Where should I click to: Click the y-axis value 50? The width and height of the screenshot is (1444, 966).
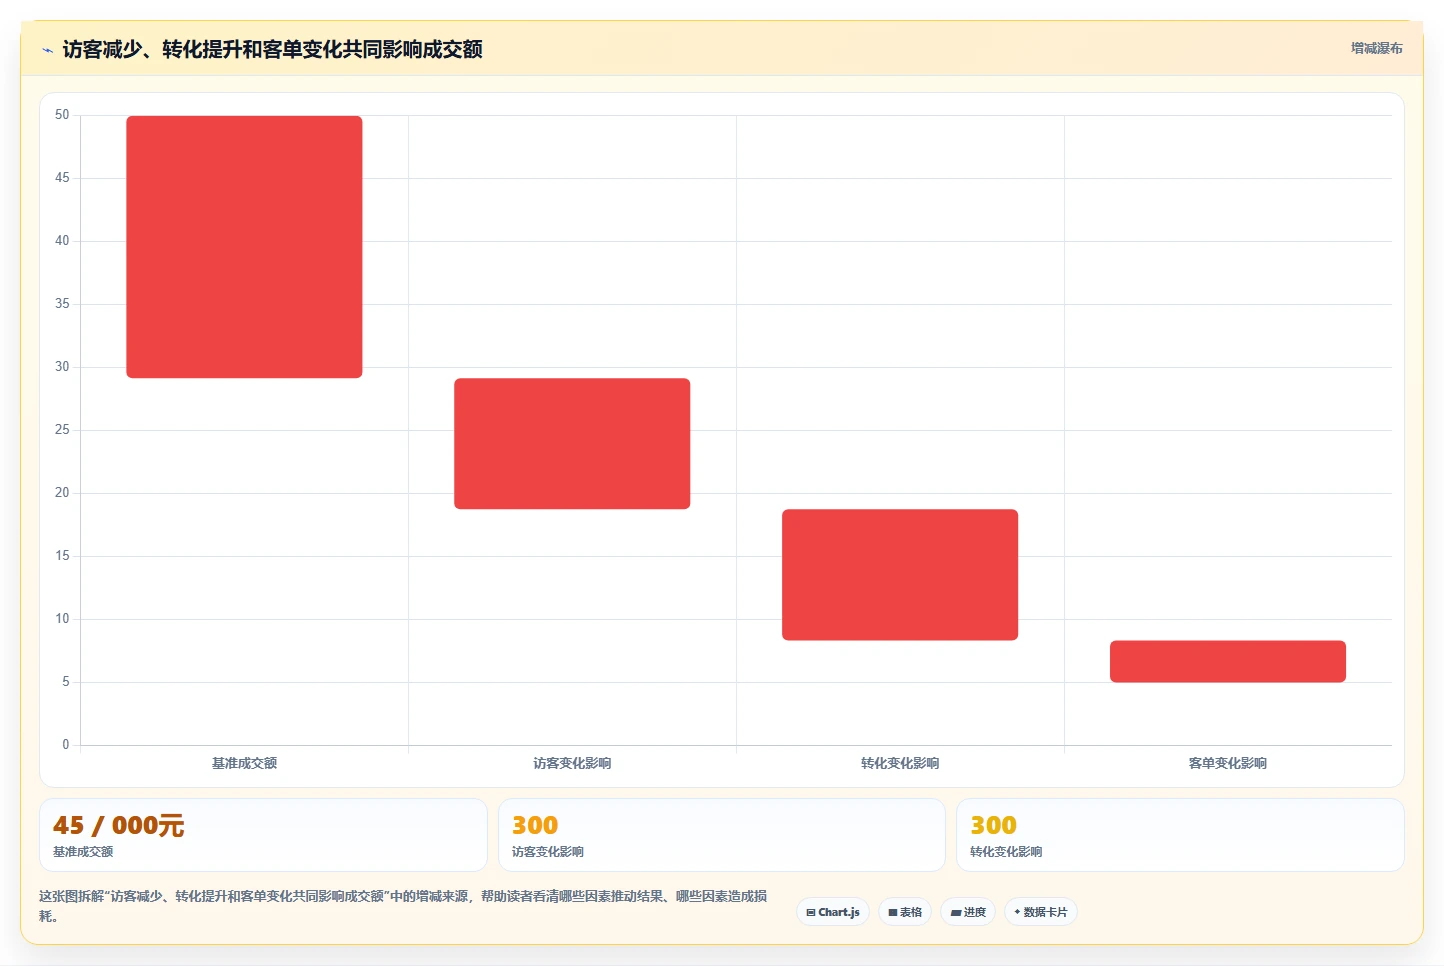pyautogui.click(x=62, y=115)
